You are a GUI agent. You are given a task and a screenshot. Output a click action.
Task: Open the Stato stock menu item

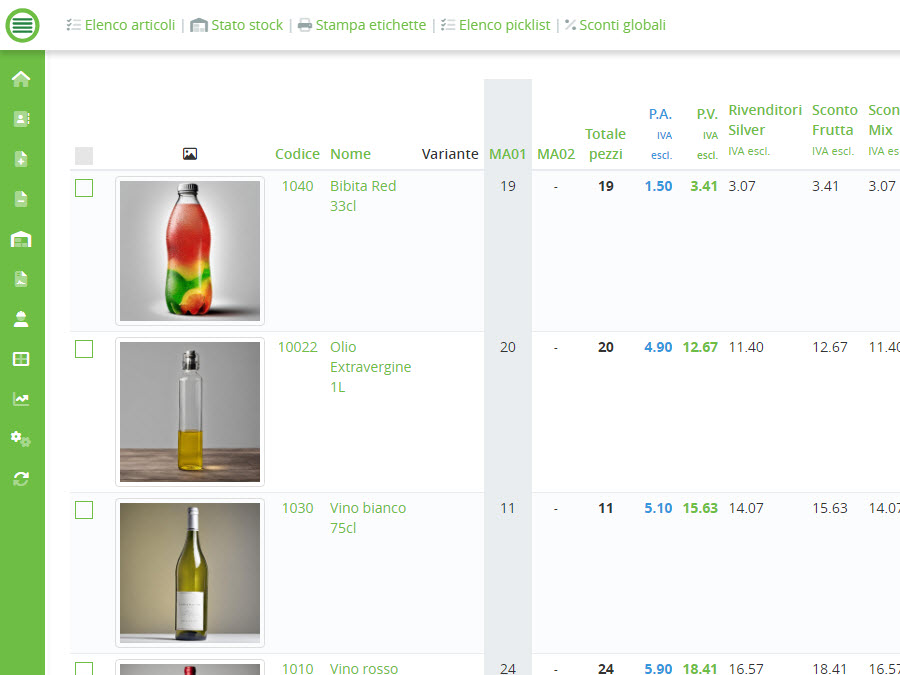[237, 25]
